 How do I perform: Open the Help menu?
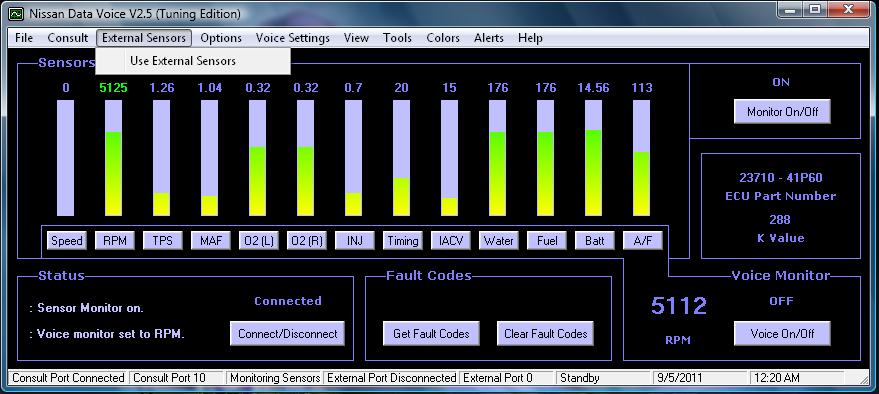pyautogui.click(x=530, y=38)
